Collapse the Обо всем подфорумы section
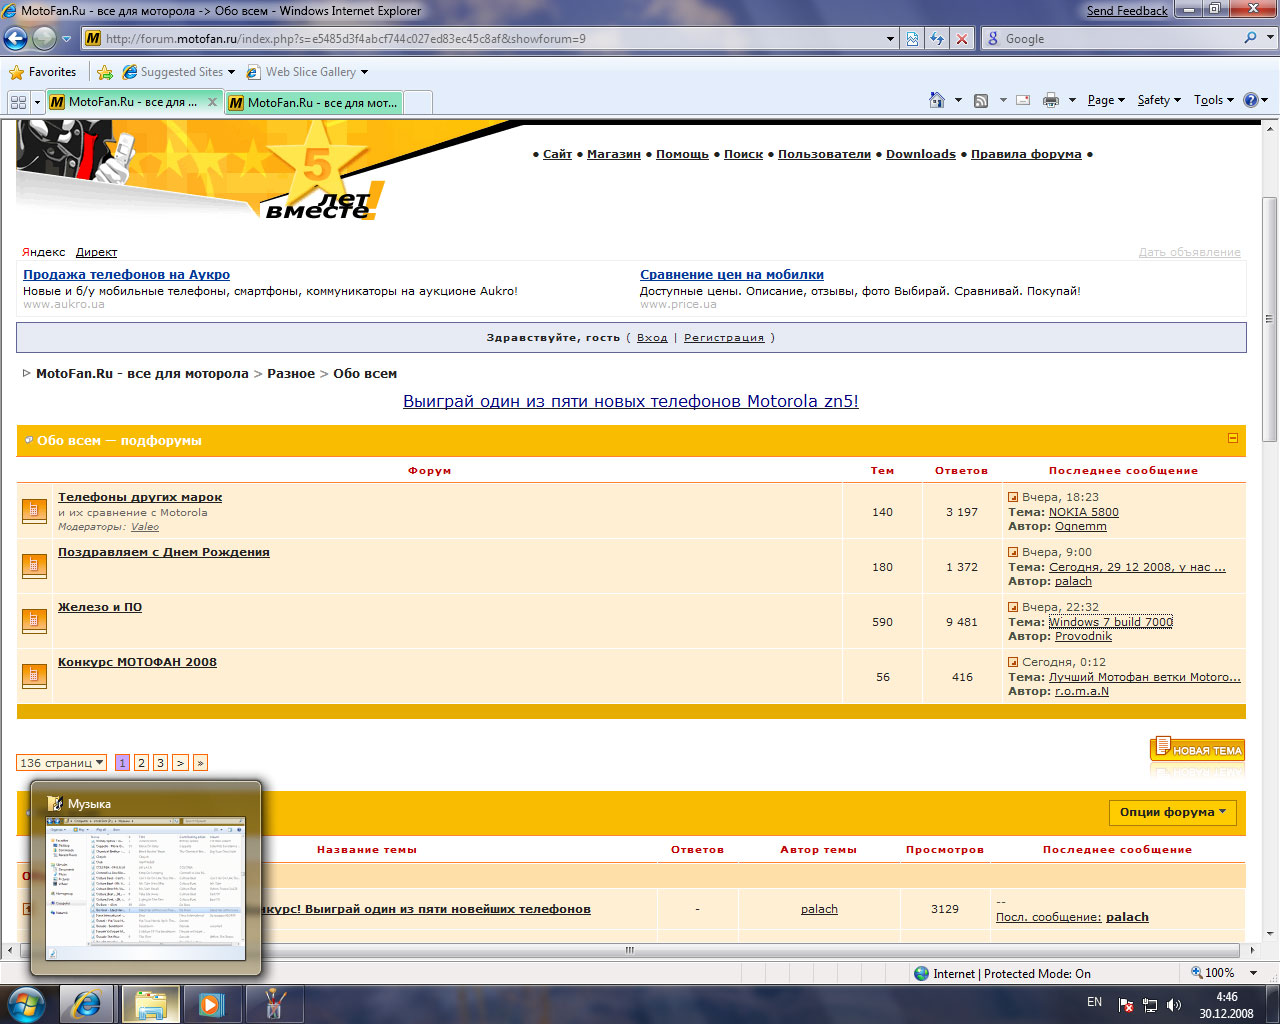The height and width of the screenshot is (1024, 1280). click(1233, 438)
